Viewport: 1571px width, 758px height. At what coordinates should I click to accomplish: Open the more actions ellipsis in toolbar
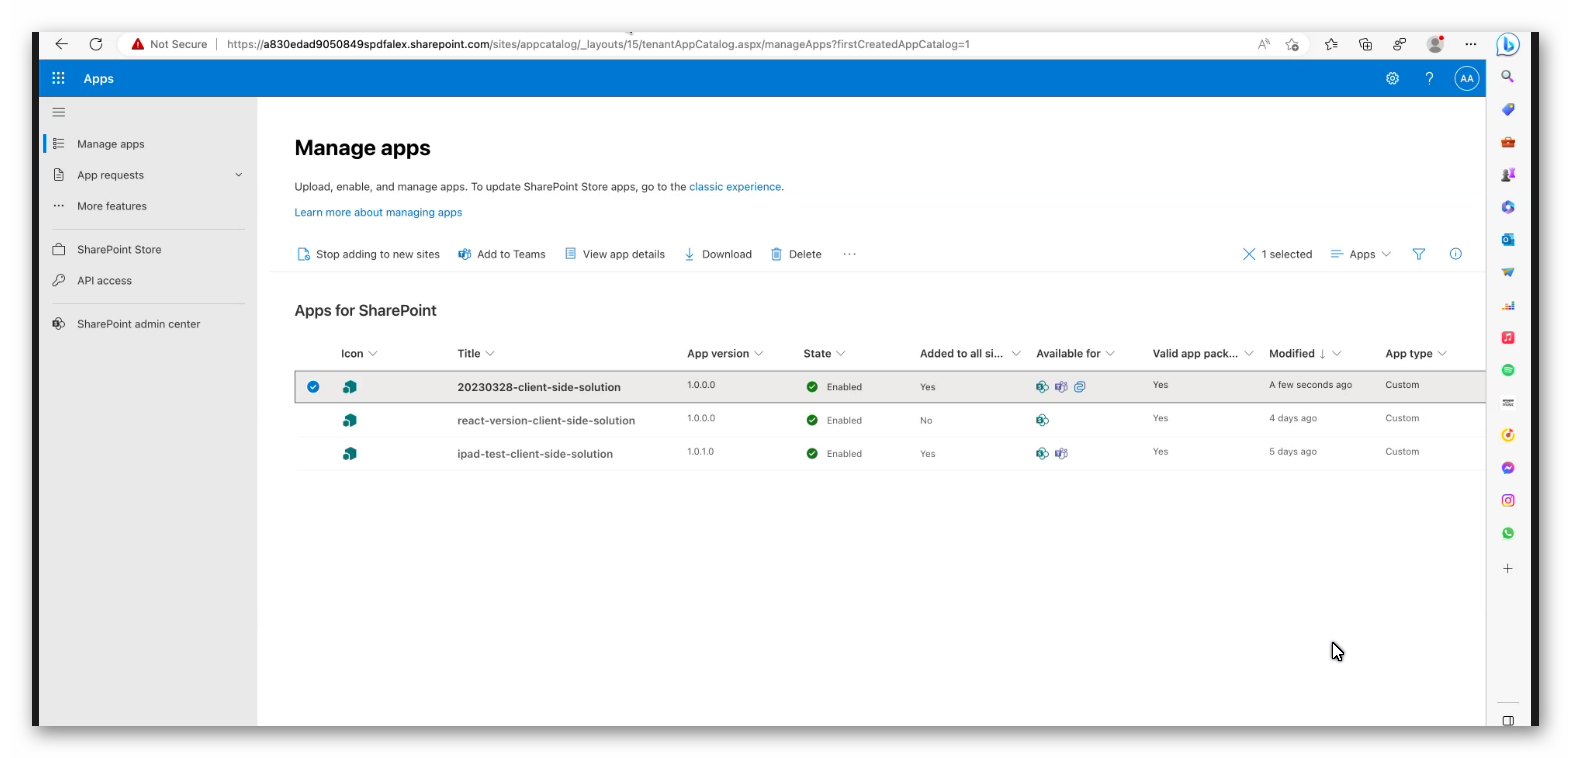(849, 254)
